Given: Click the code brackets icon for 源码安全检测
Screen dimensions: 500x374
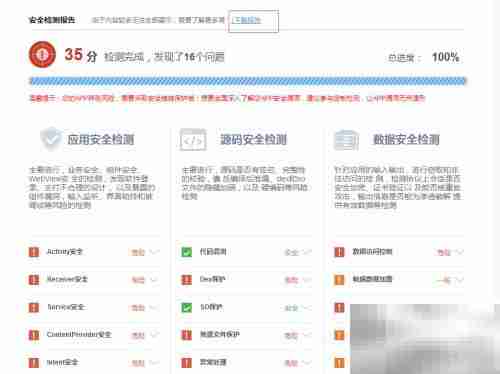Looking at the screenshot, I should [x=193, y=139].
